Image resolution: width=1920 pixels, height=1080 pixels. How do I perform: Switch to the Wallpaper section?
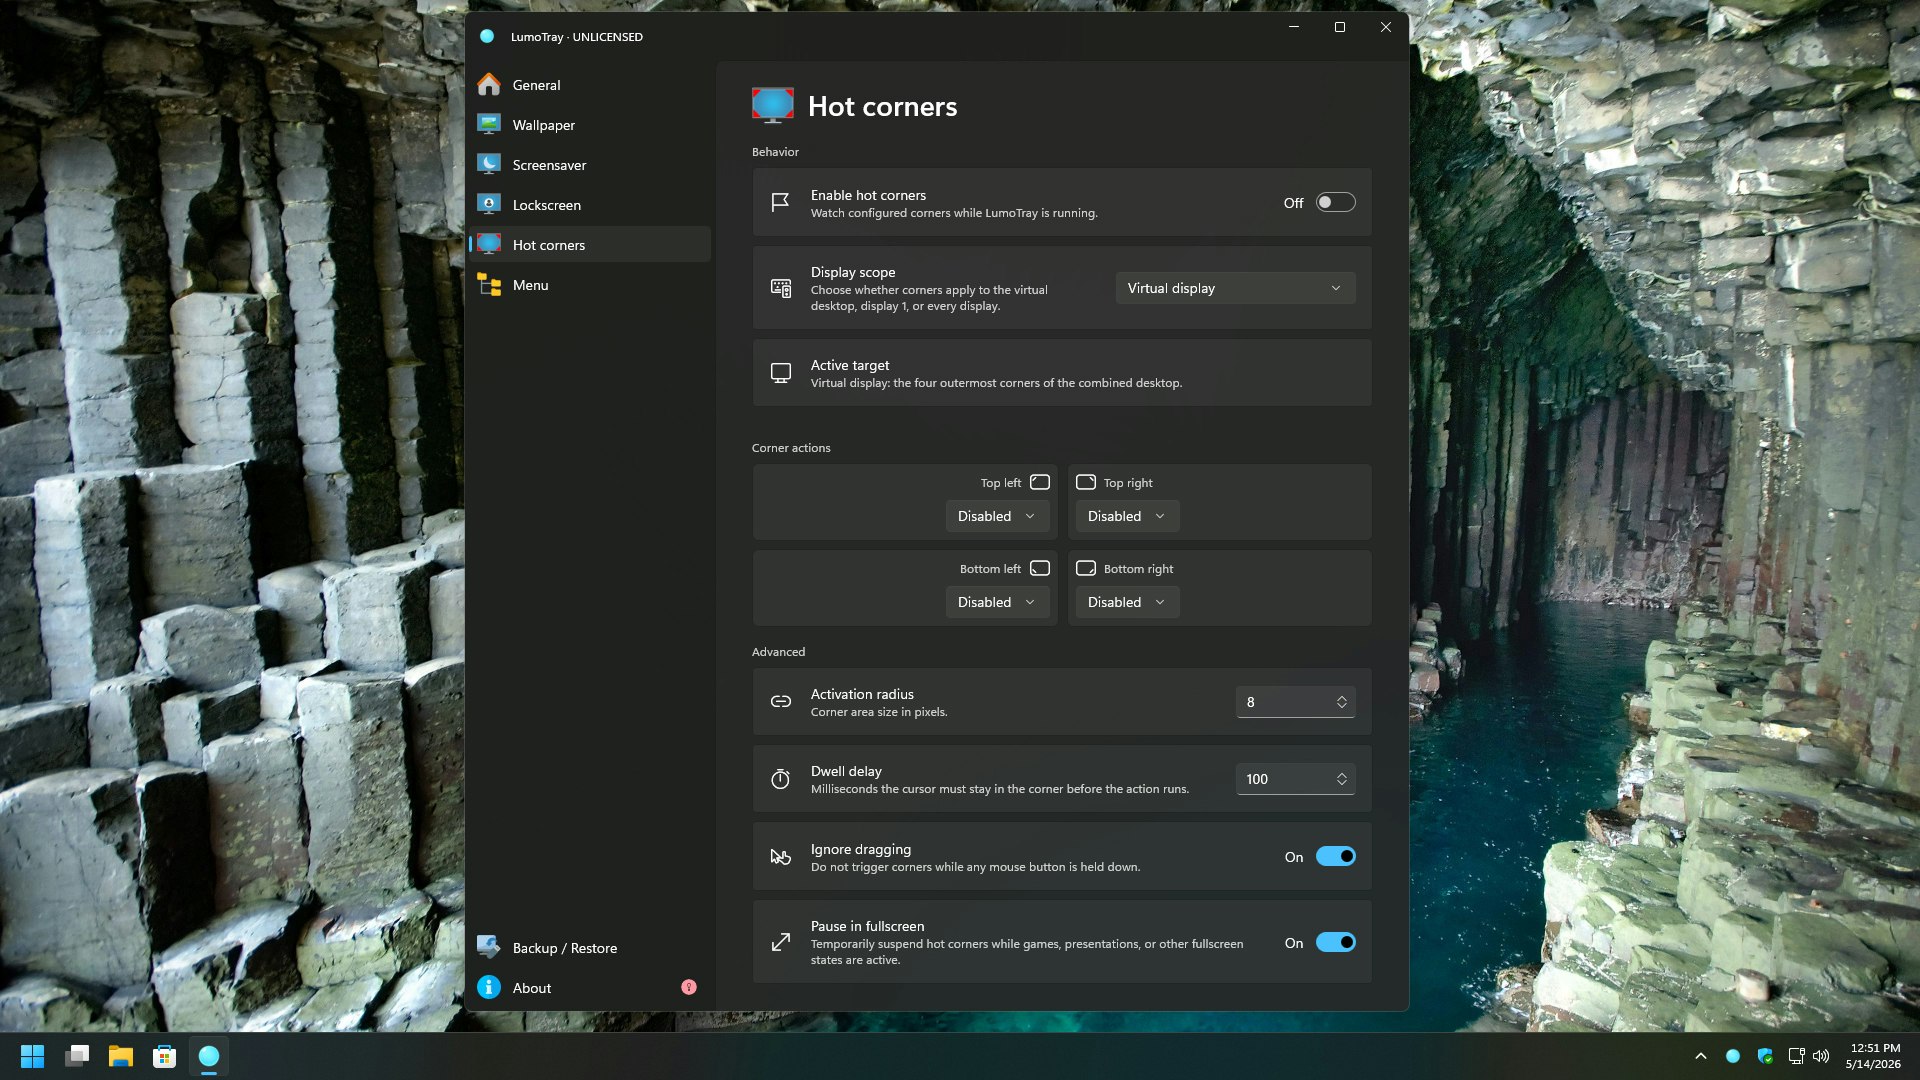(x=590, y=125)
